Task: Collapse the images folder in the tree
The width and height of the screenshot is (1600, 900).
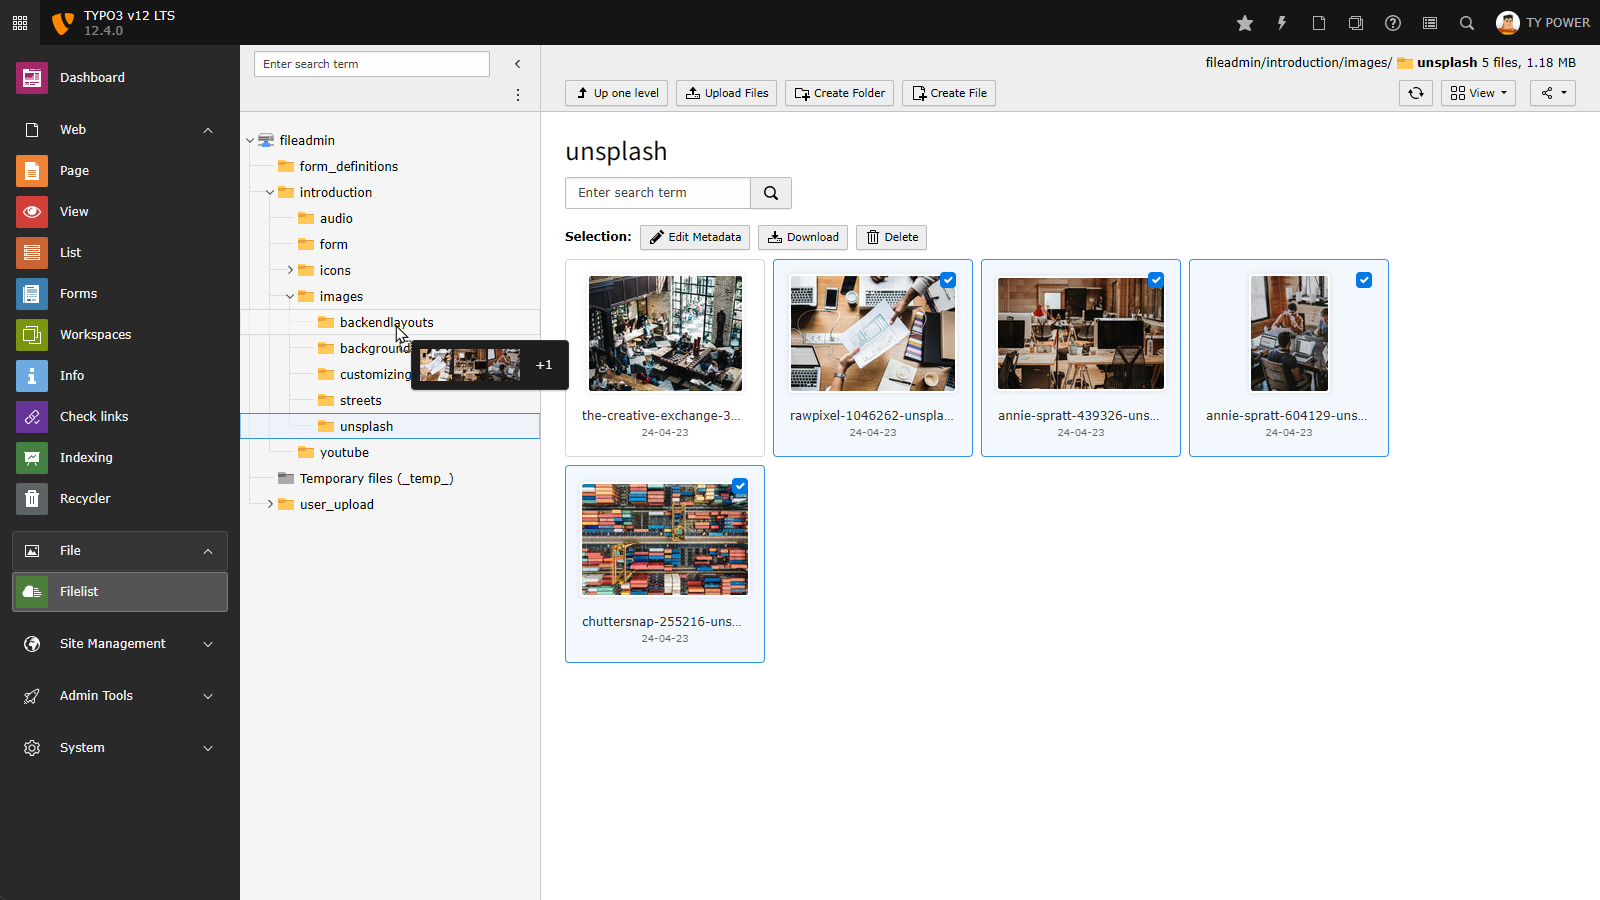Action: 290,296
